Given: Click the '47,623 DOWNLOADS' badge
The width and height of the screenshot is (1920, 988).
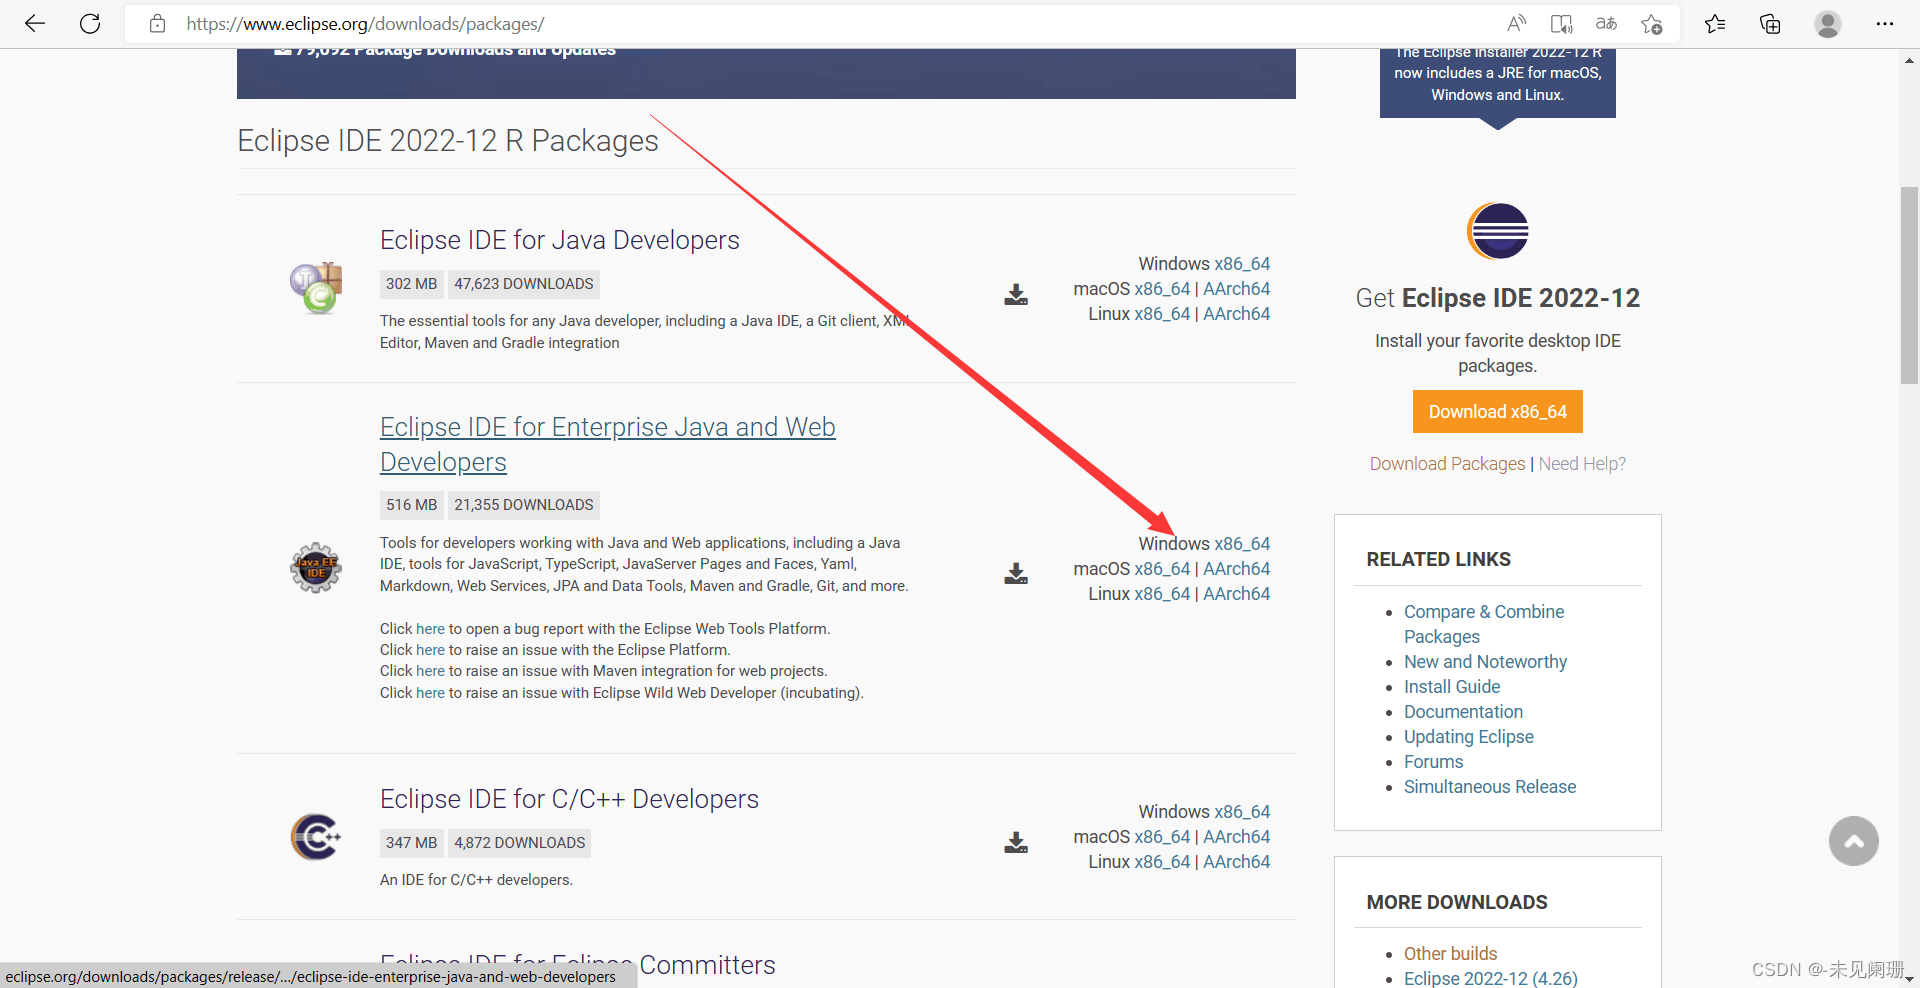Looking at the screenshot, I should coord(524,284).
